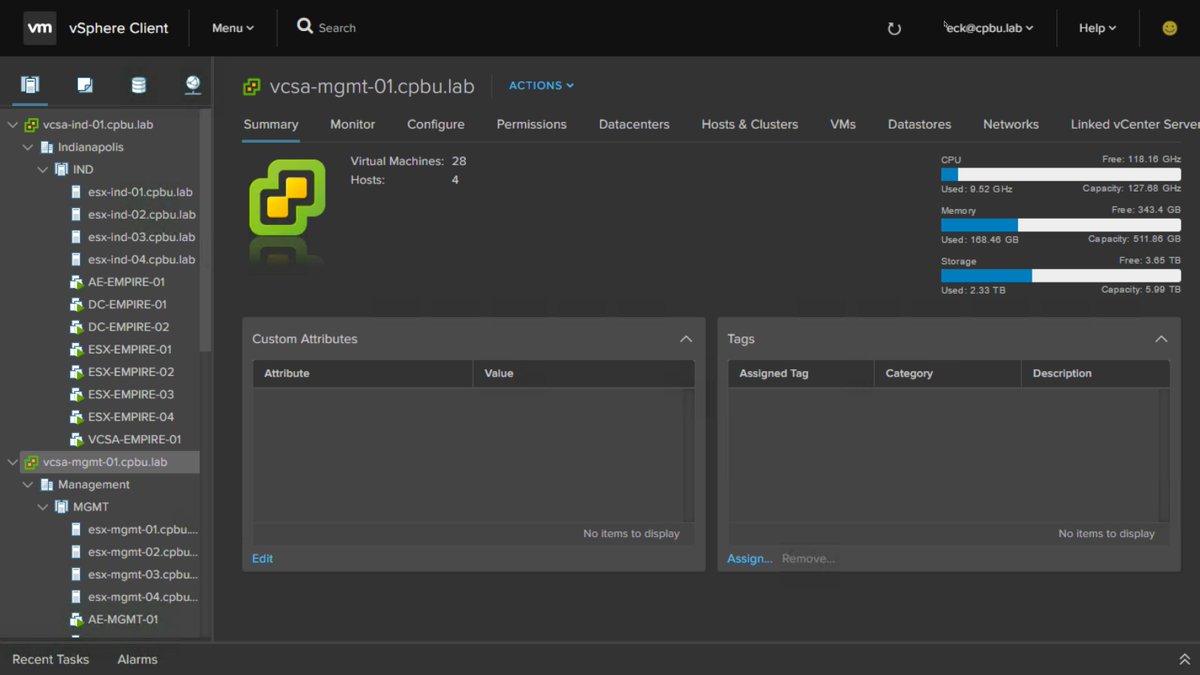The image size is (1200, 675).
Task: Click the AE-EMPIRE-01 VM icon
Action: point(76,282)
